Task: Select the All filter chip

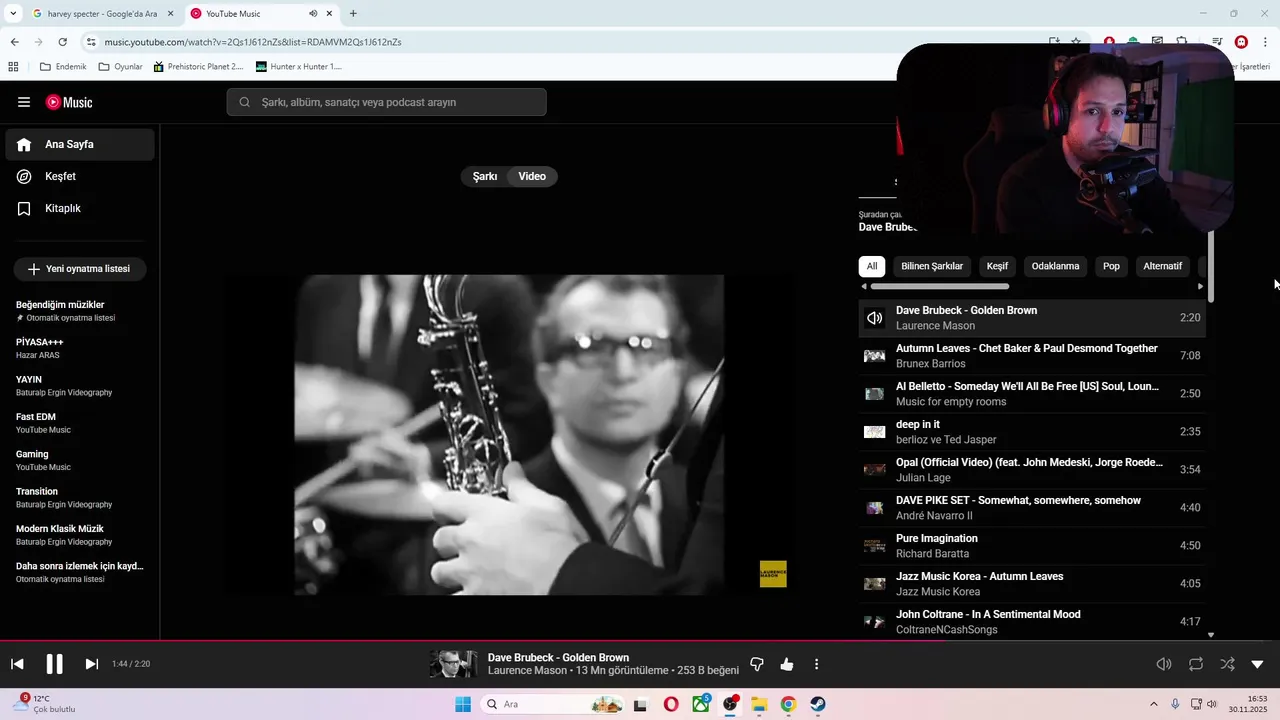Action: click(x=872, y=266)
